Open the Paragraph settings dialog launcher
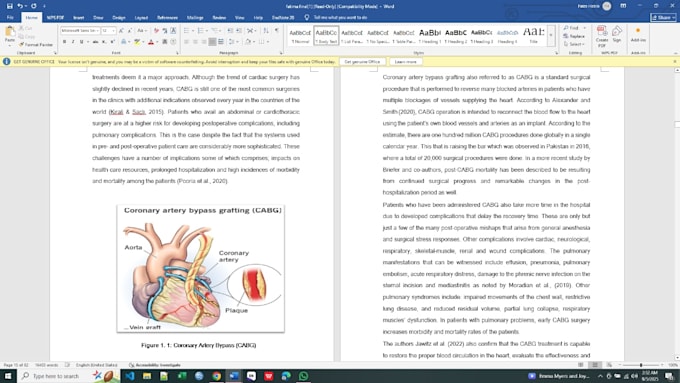Viewport: 680px width, 383px height. coord(281,53)
